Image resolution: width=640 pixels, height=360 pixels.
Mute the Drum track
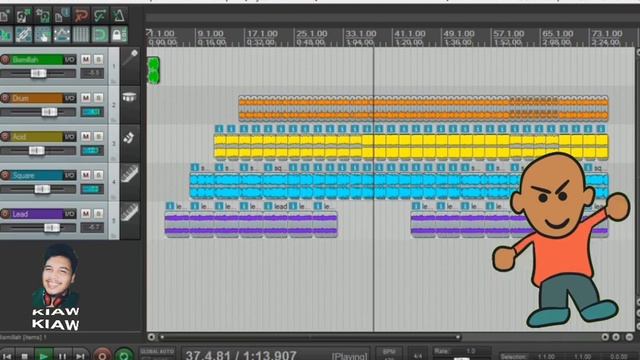[86, 98]
